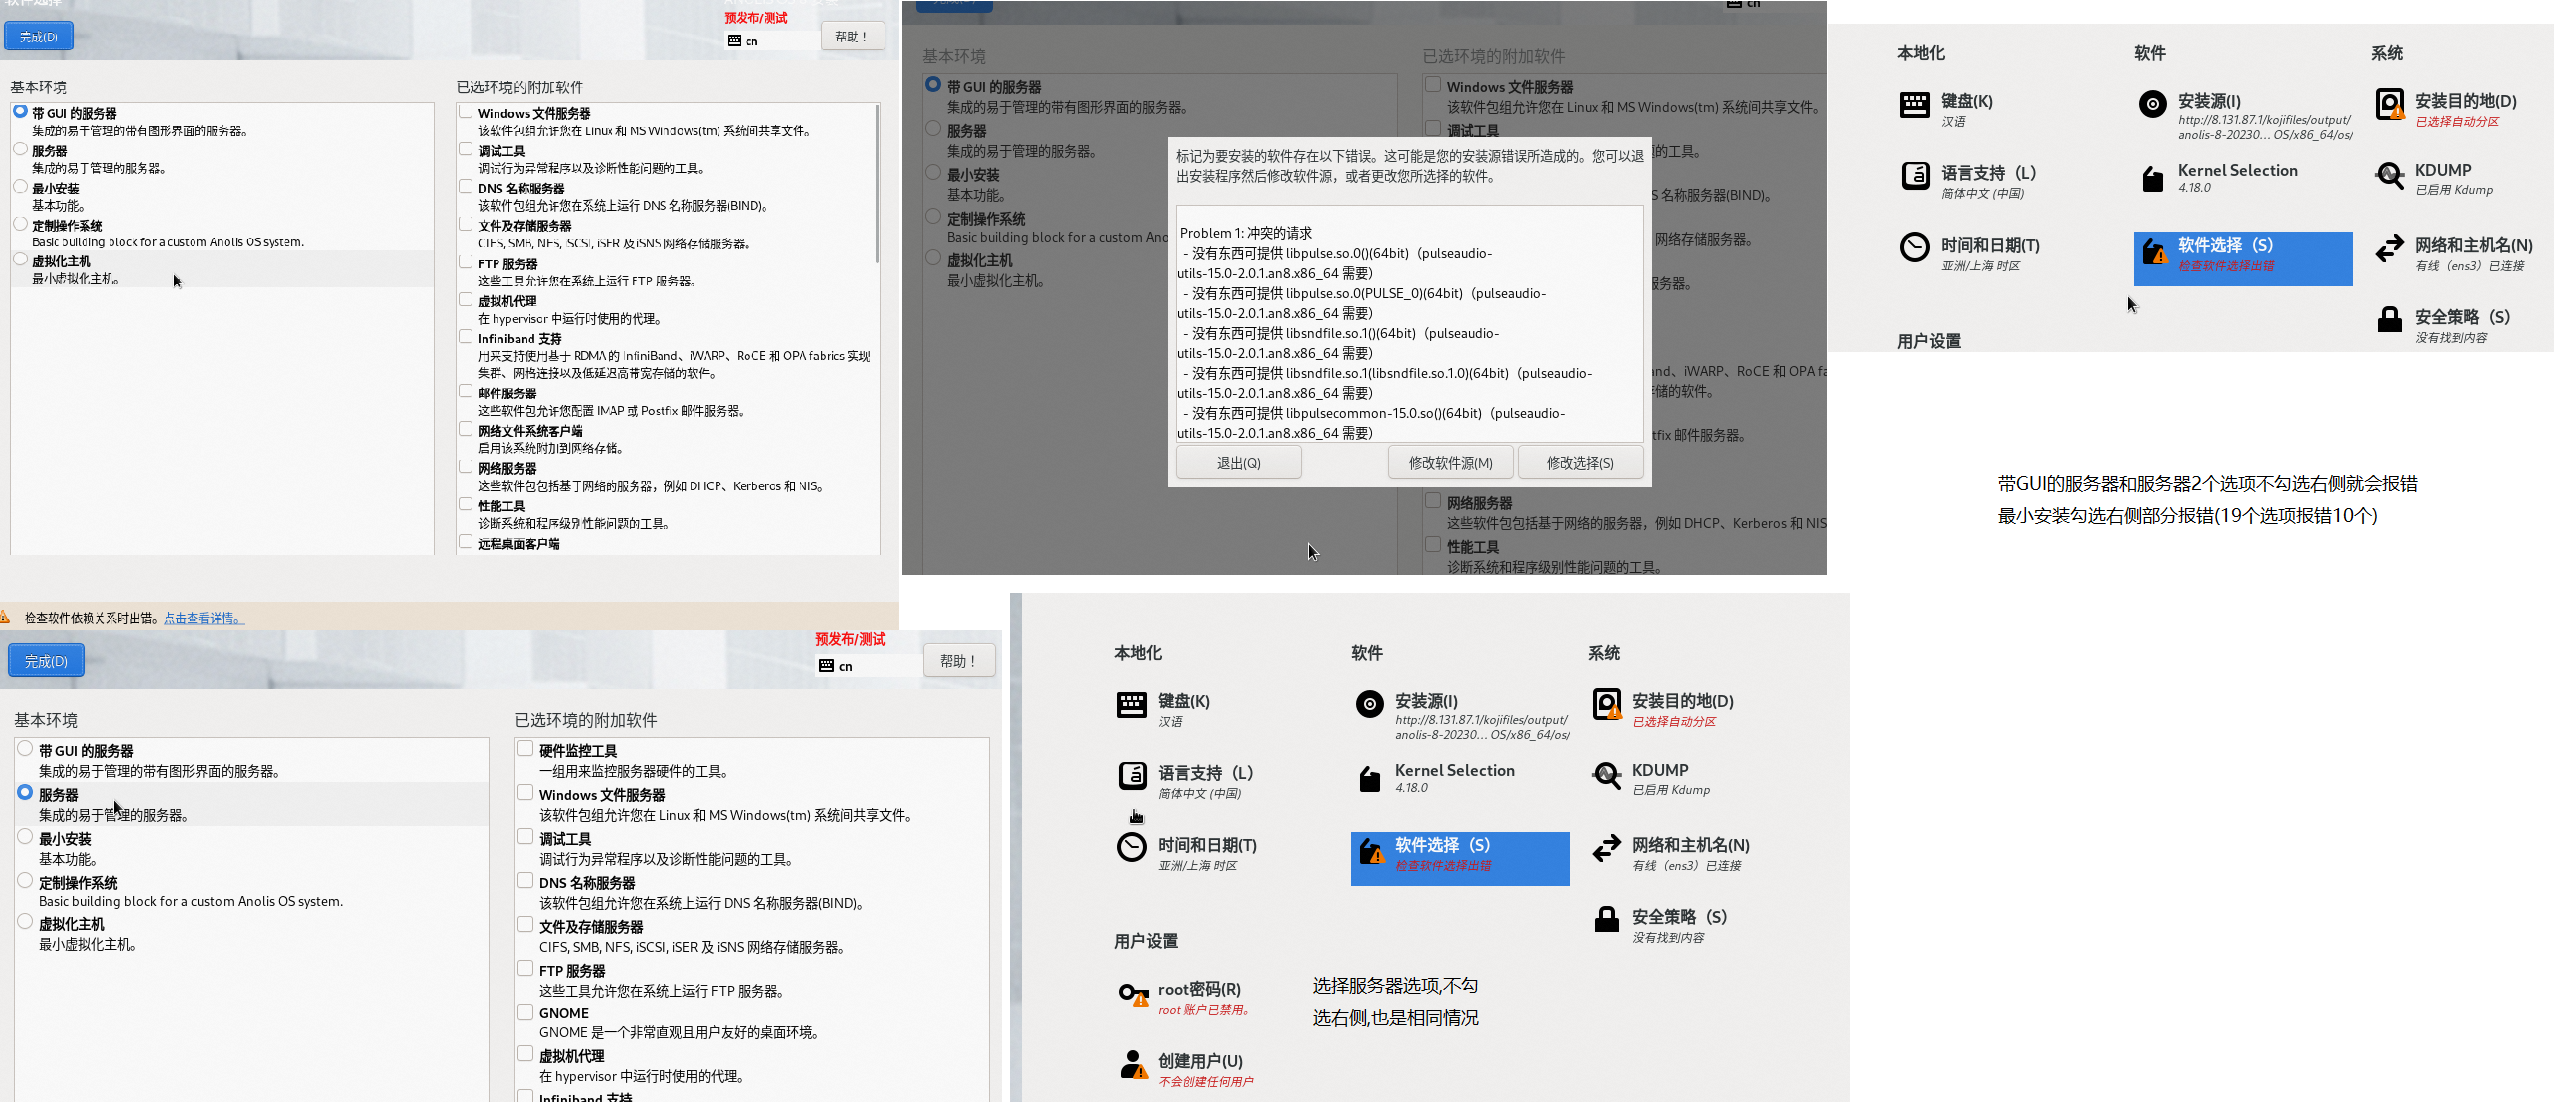Select the minimal install radio in bottom-left panel
Viewport: 2554px width, 1102px height.
tap(25, 837)
